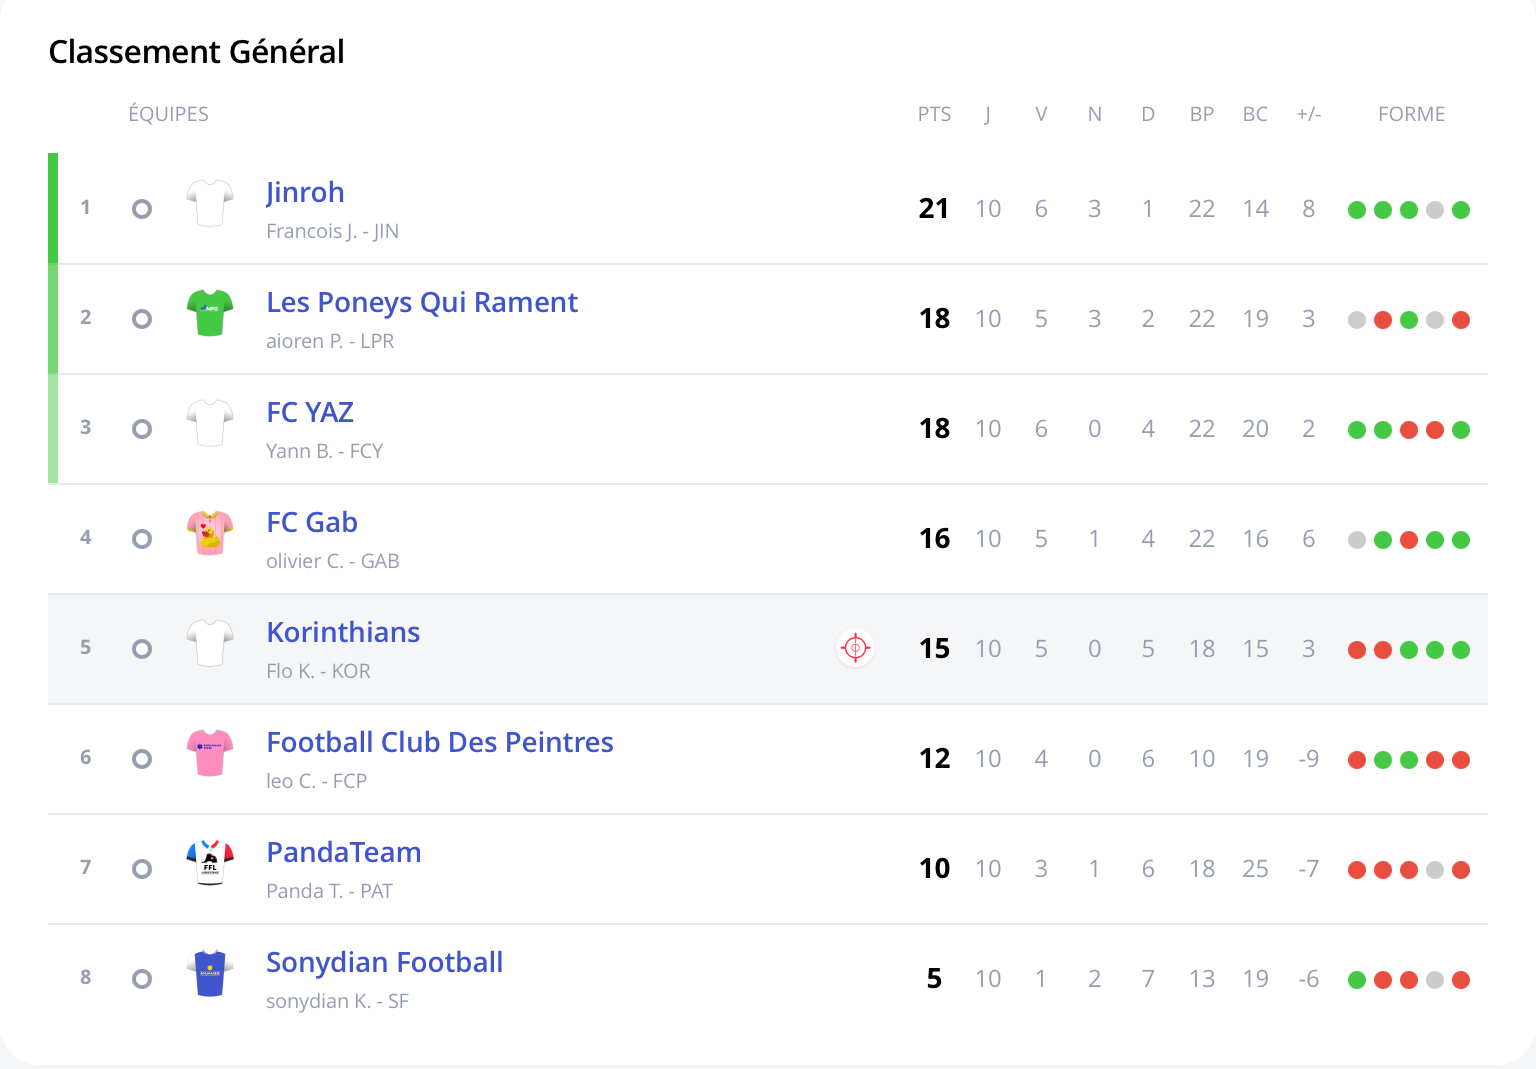Open the PandaTeam team link
This screenshot has width=1536, height=1069.
click(343, 852)
